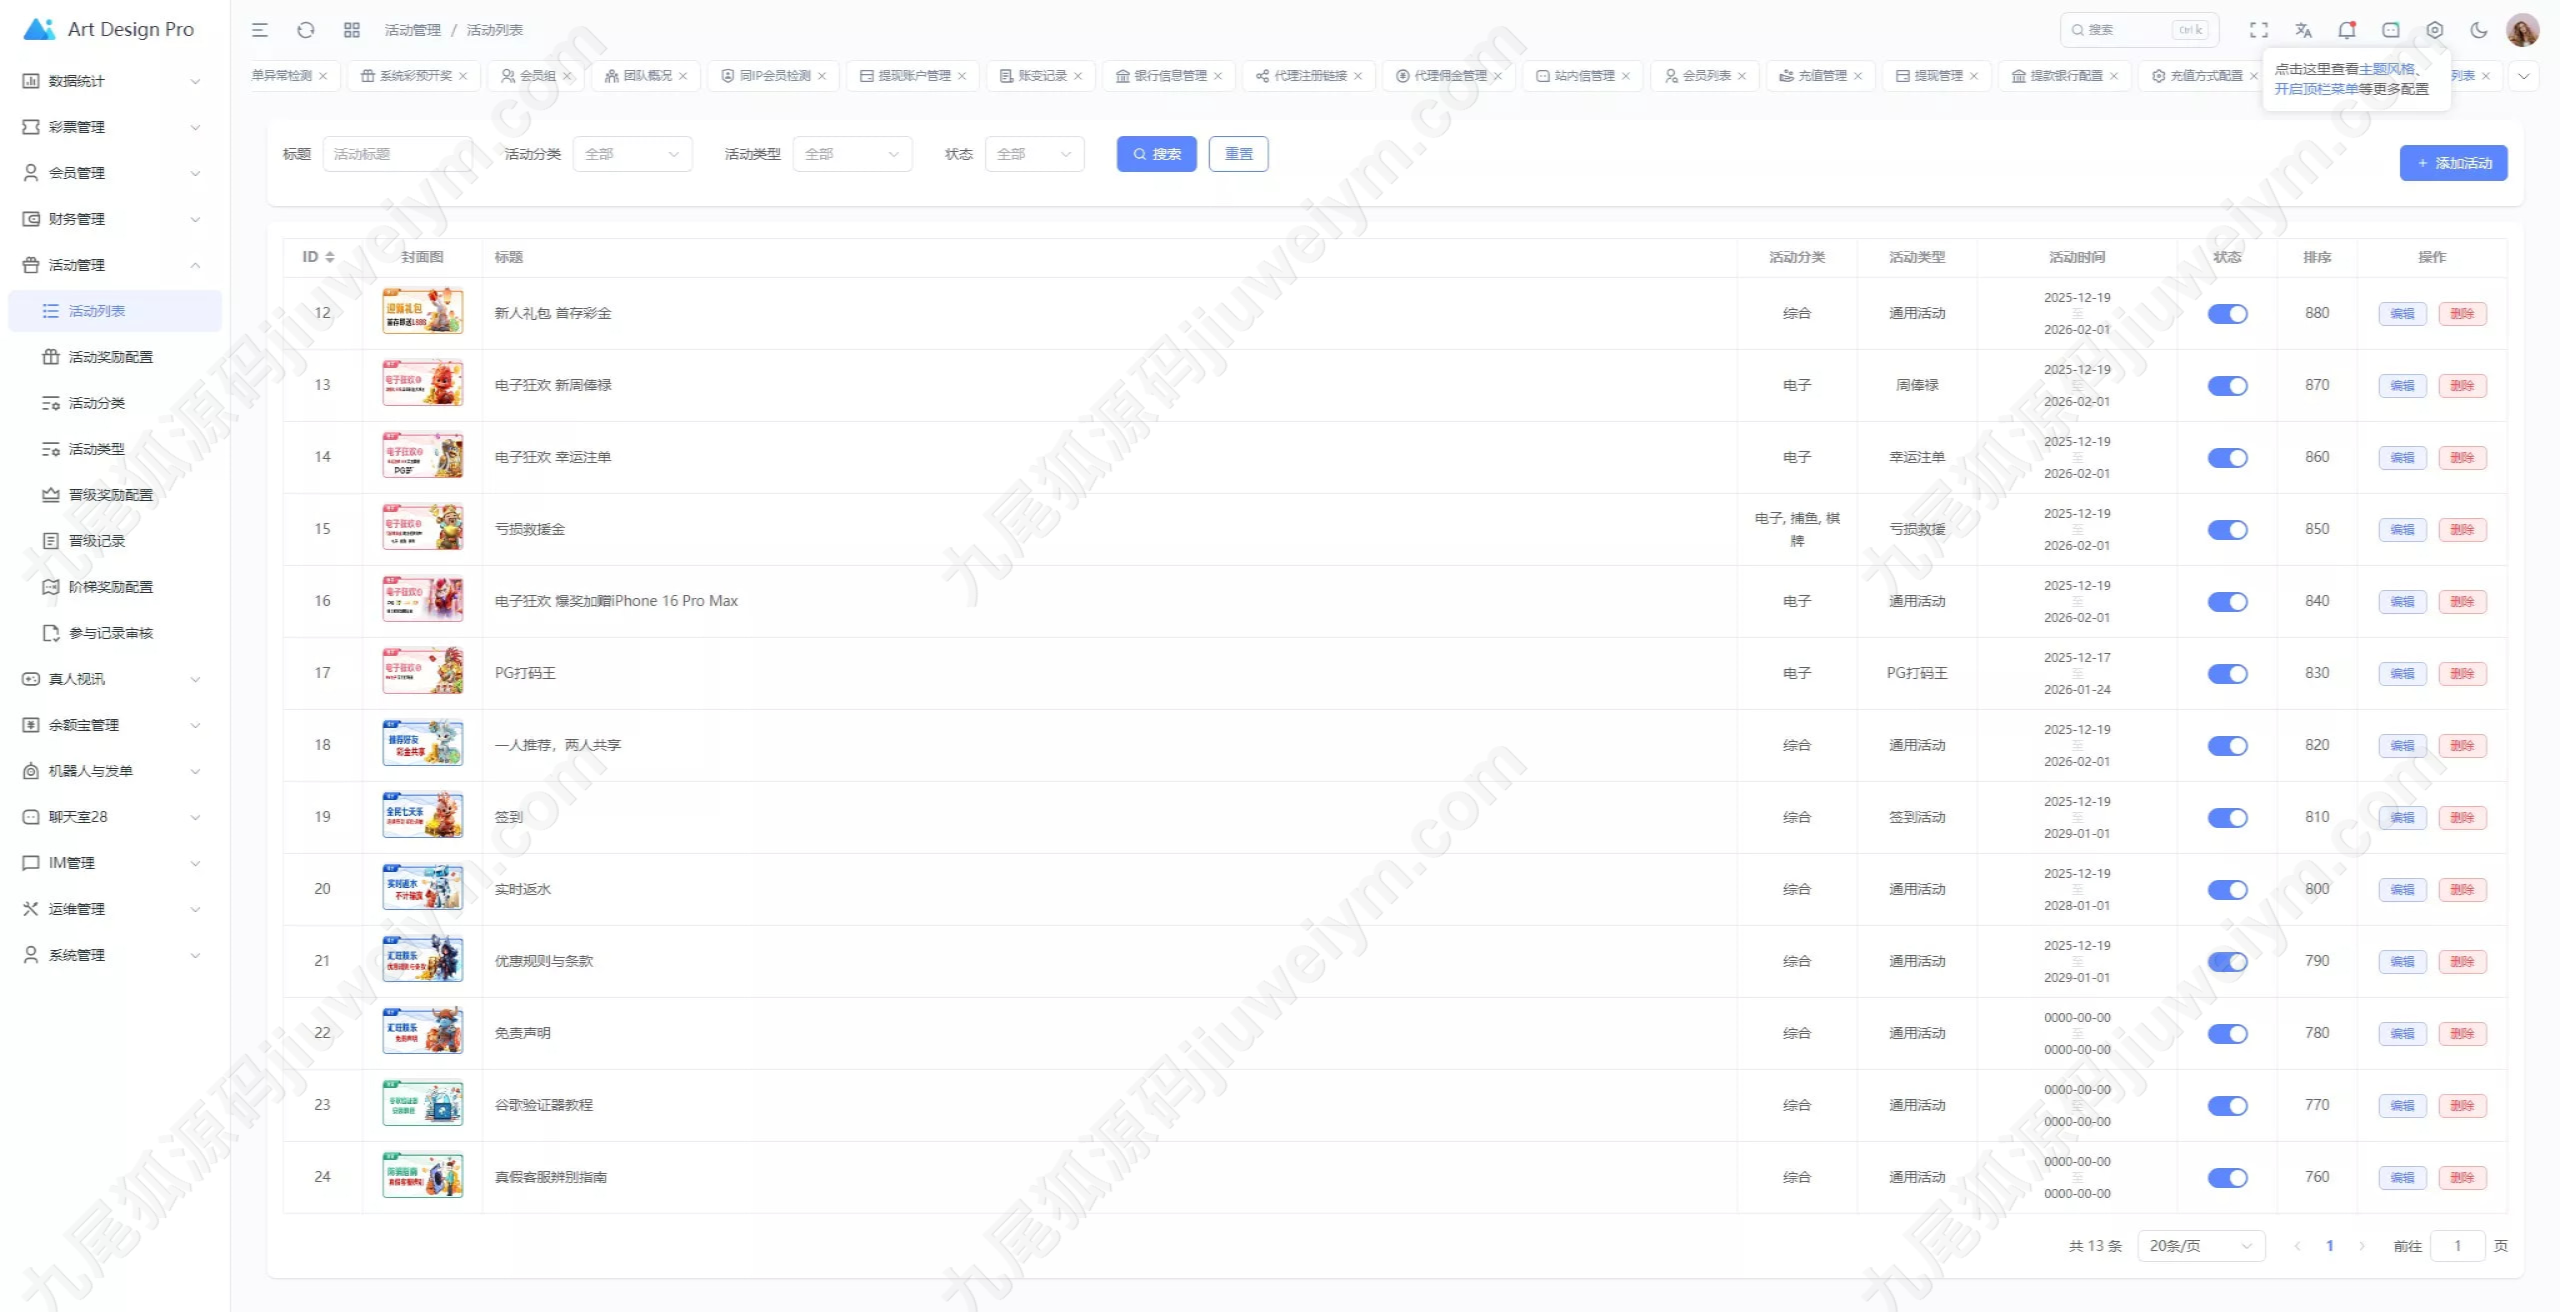Open the 活动分类 filter dropdown
Image resolution: width=2560 pixels, height=1312 pixels.
click(x=632, y=154)
